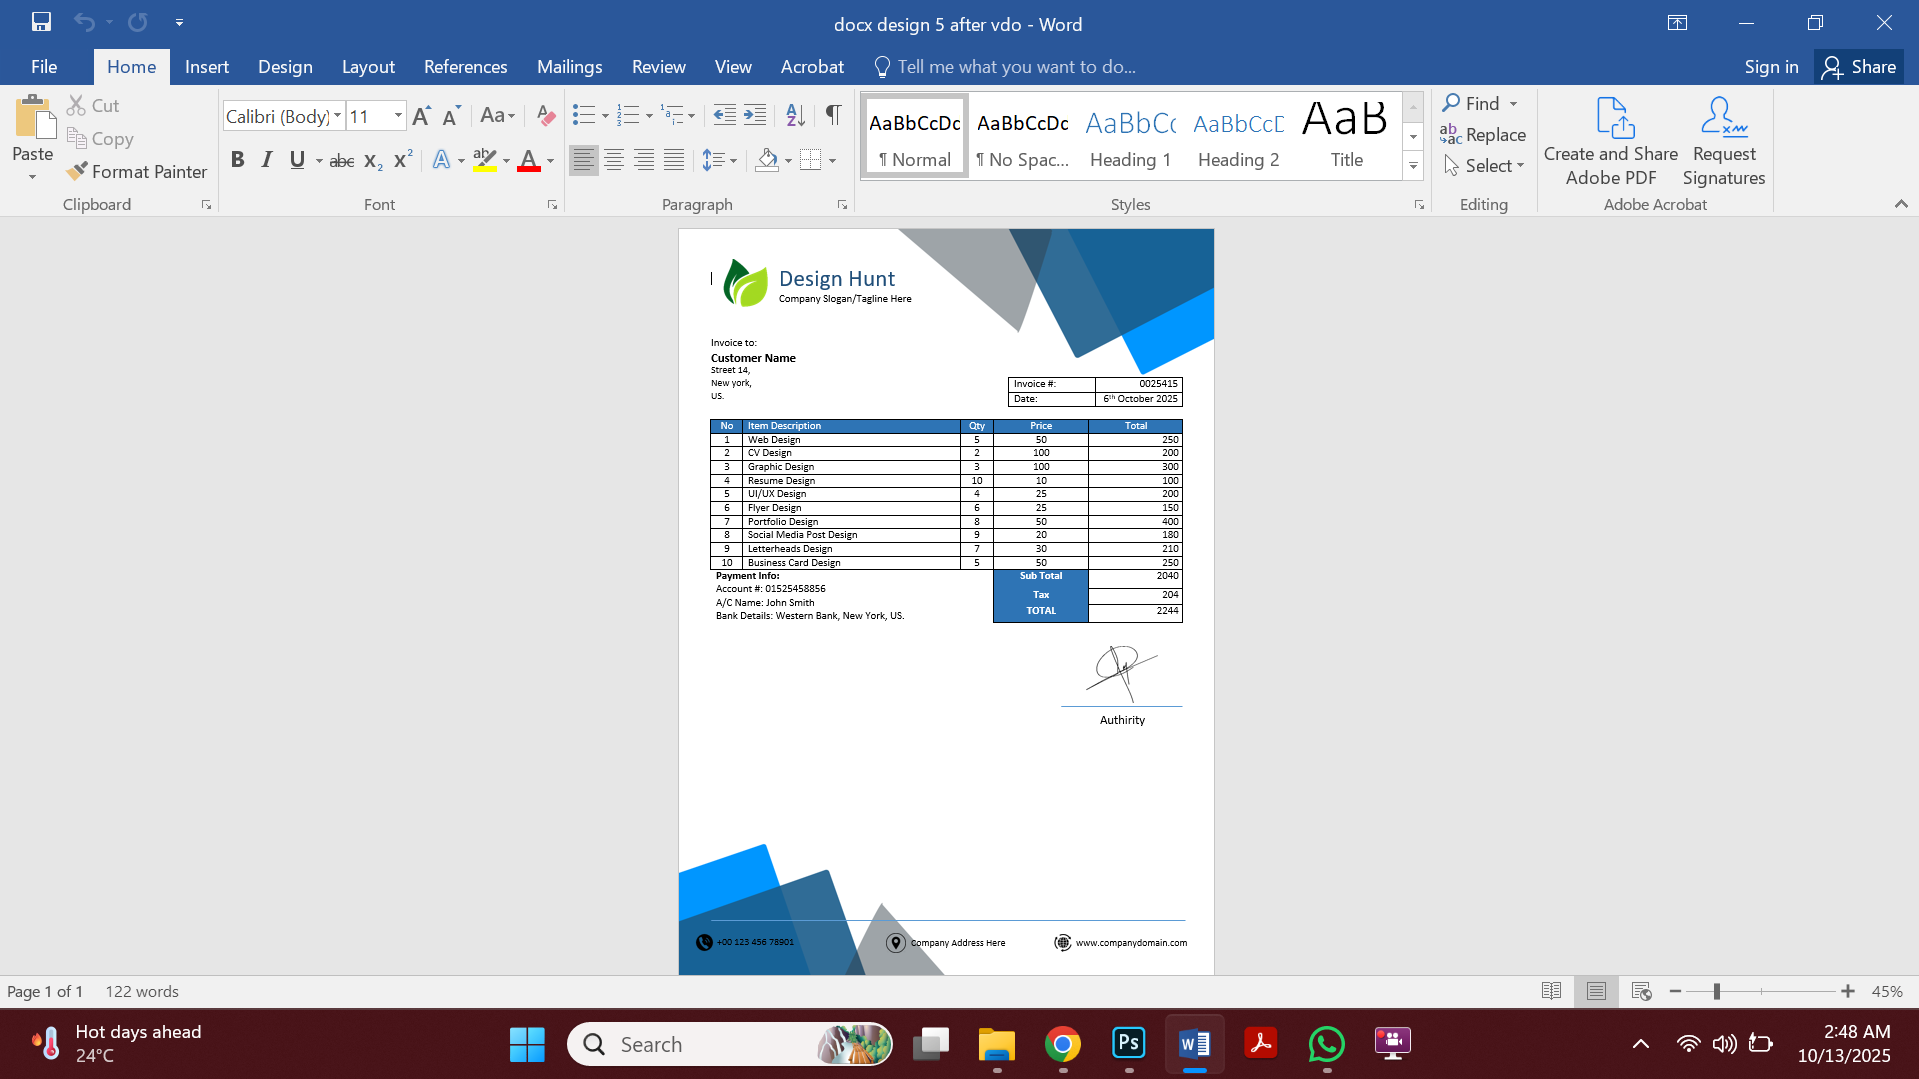Toggle Show/Hide paragraph marks
The width and height of the screenshot is (1919, 1079).
coord(833,115)
